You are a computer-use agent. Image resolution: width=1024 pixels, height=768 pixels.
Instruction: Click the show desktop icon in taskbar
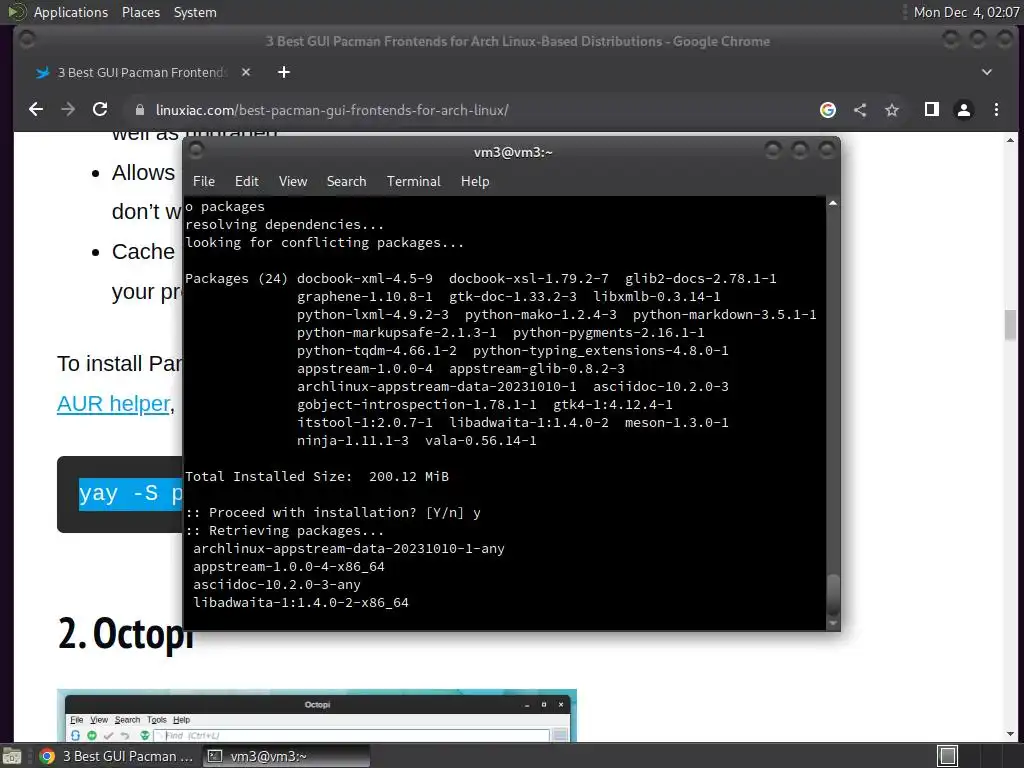(x=12, y=756)
